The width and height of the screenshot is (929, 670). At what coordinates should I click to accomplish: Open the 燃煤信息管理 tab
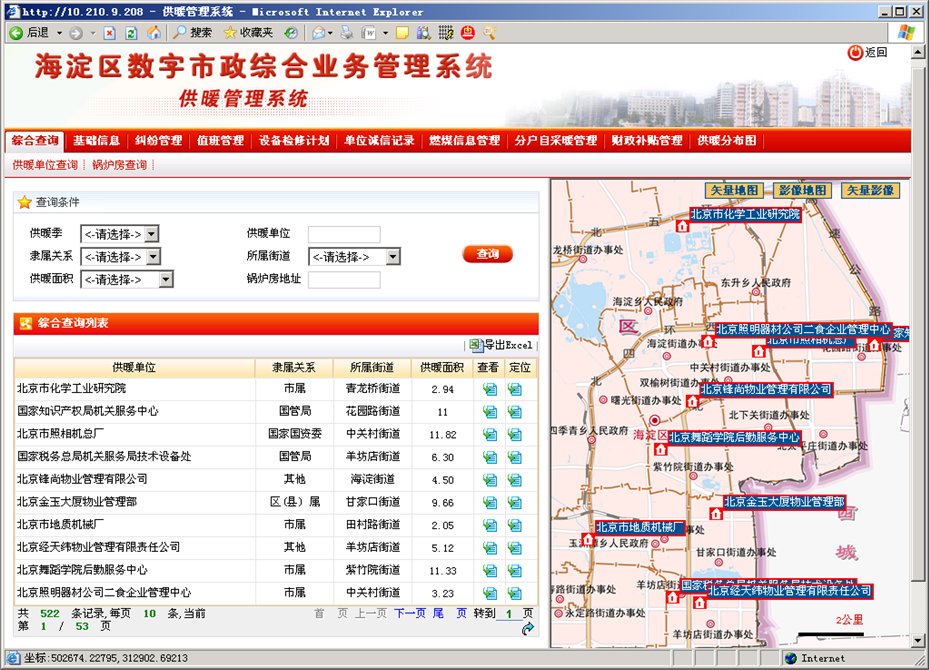[x=464, y=141]
